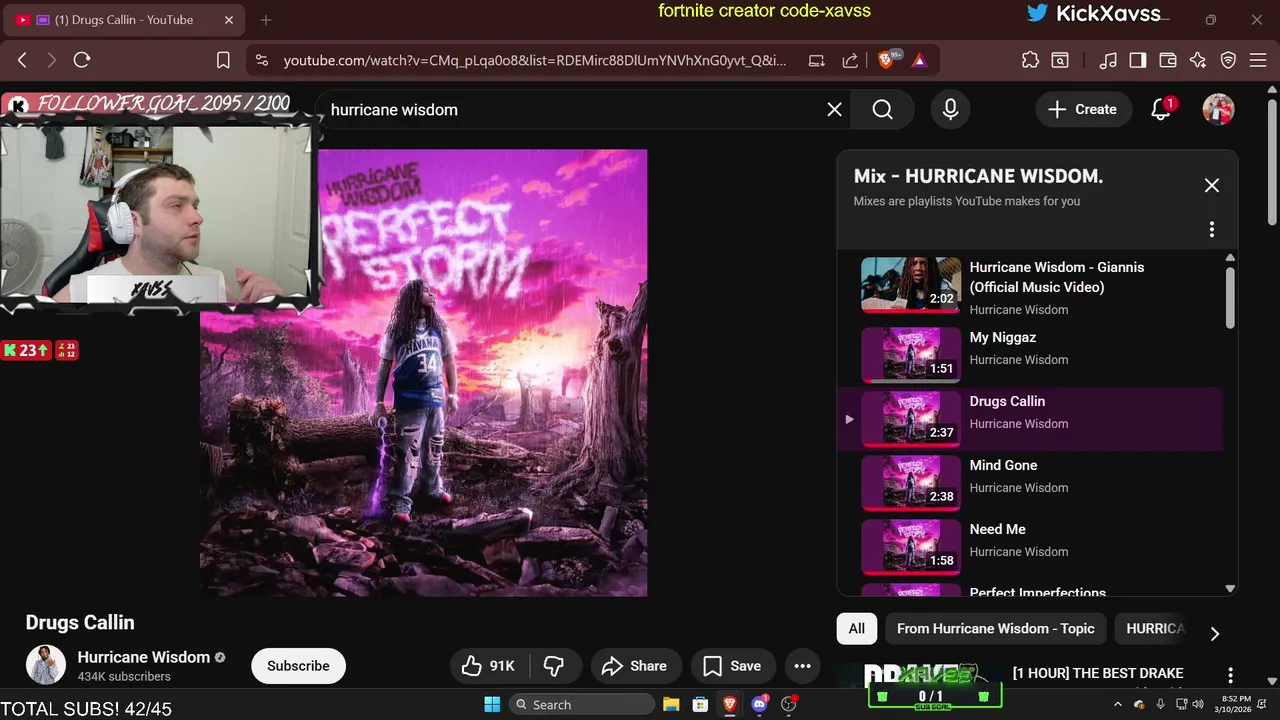
Task: Subscribe to Hurricane Wisdom
Action: 298,666
